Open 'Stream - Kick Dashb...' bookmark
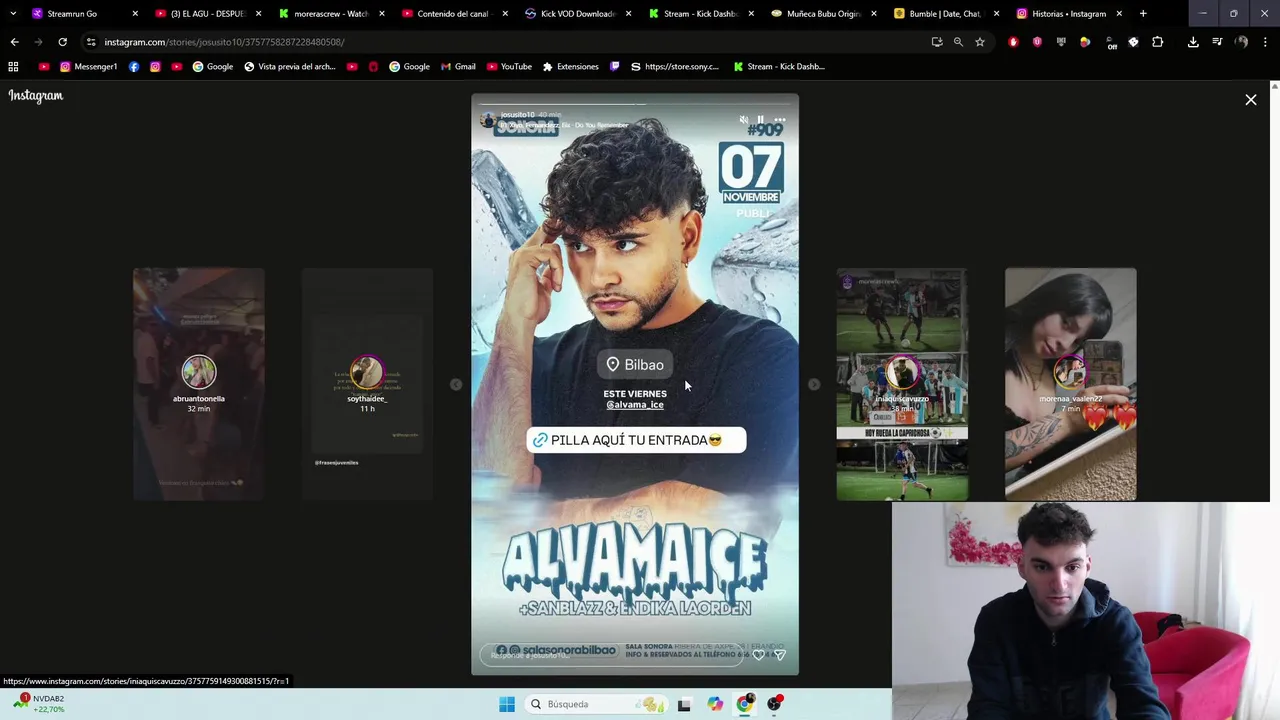Viewport: 1280px width, 720px height. [779, 67]
